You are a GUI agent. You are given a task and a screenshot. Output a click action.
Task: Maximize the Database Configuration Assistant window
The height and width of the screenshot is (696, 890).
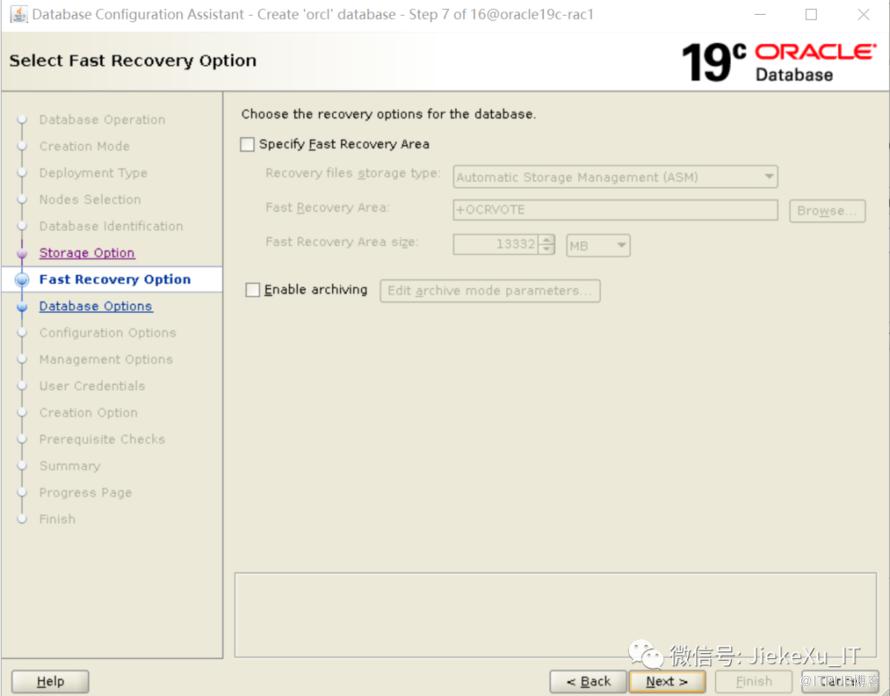pyautogui.click(x=811, y=14)
